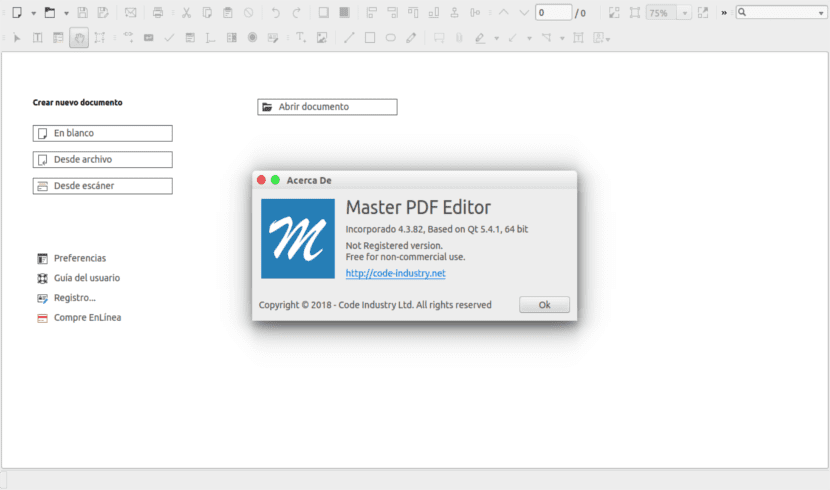
Task: Click the Open folder toolbar icon
Action: (50, 13)
